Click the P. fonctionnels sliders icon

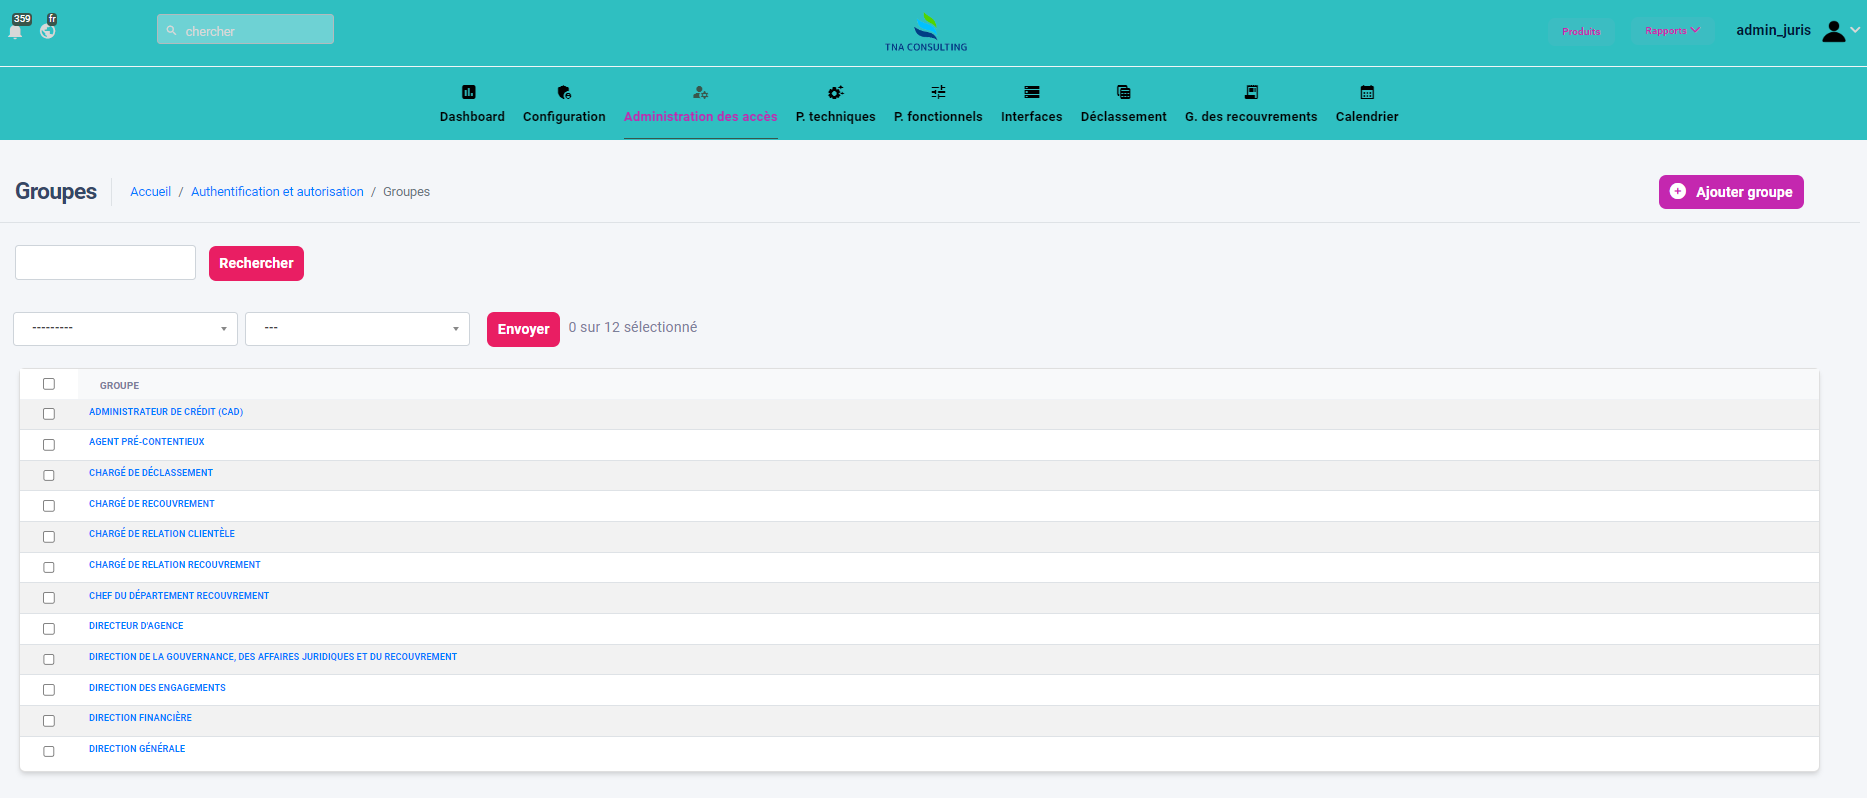coord(938,92)
